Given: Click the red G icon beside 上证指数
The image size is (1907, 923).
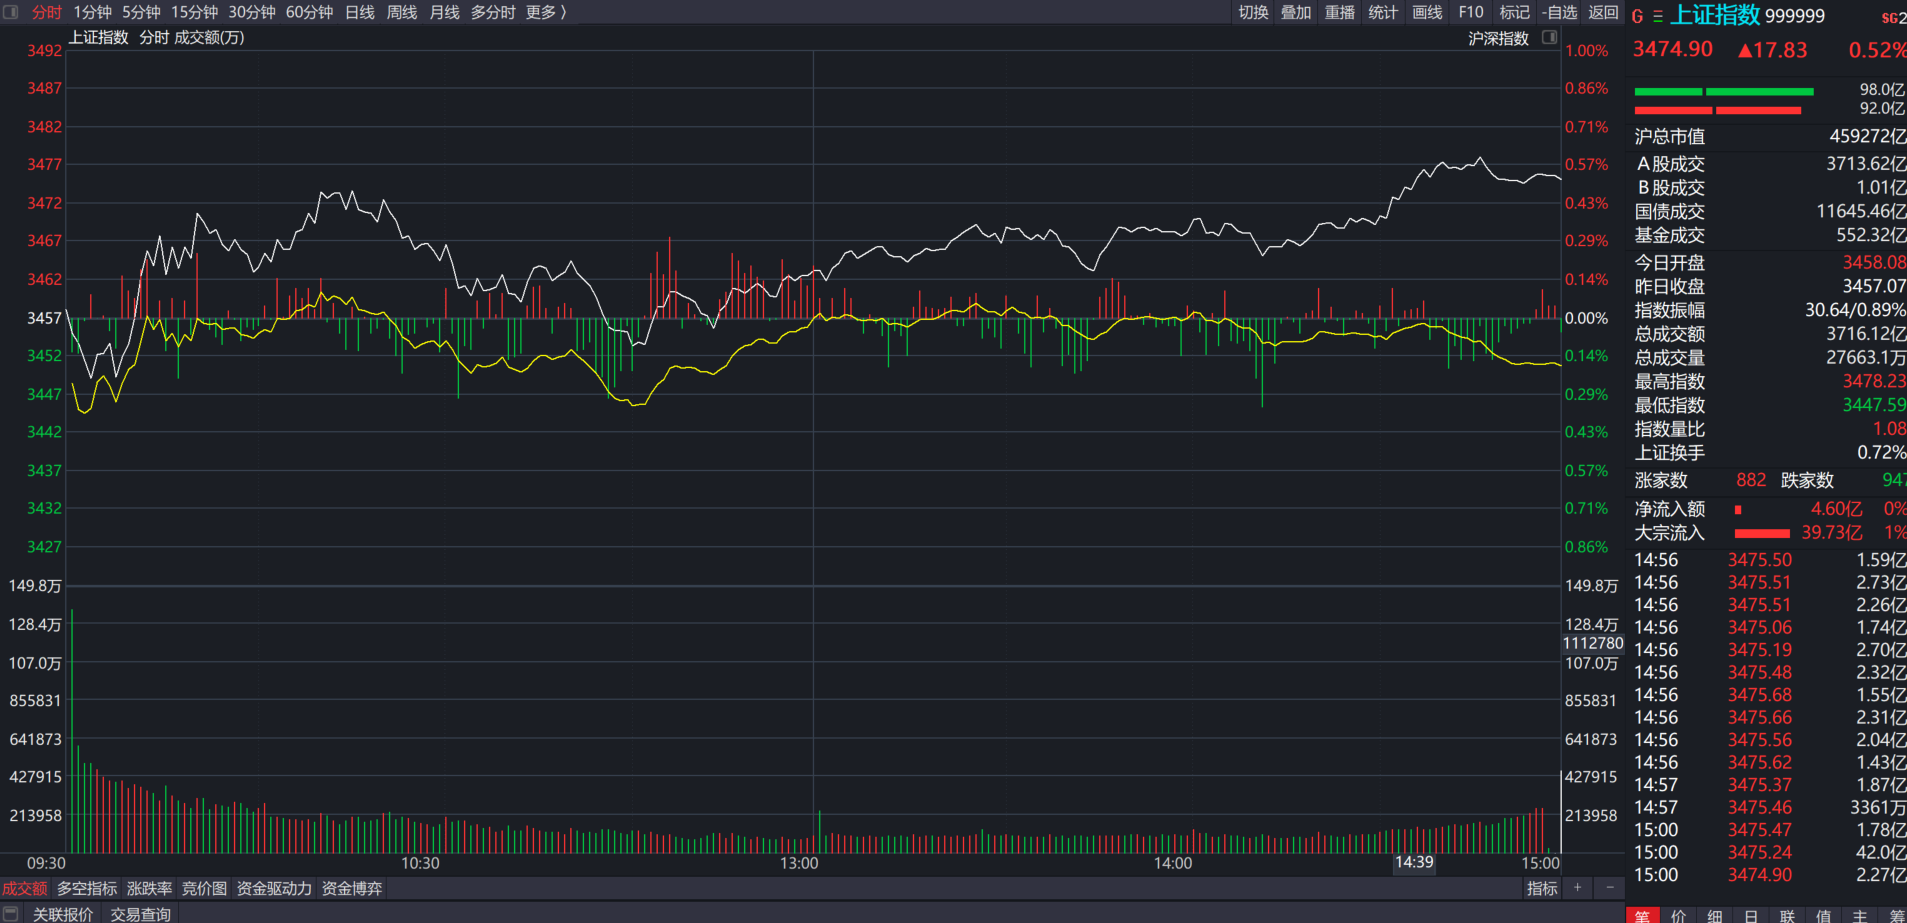Looking at the screenshot, I should (1638, 16).
